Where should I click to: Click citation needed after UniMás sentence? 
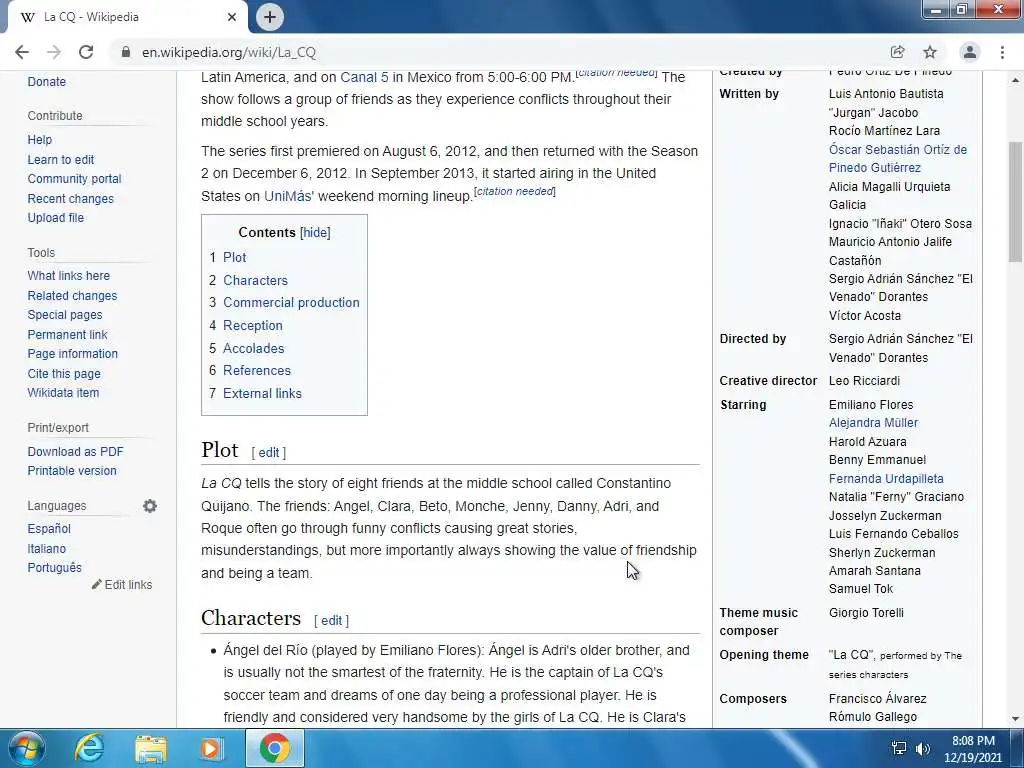[x=515, y=191]
